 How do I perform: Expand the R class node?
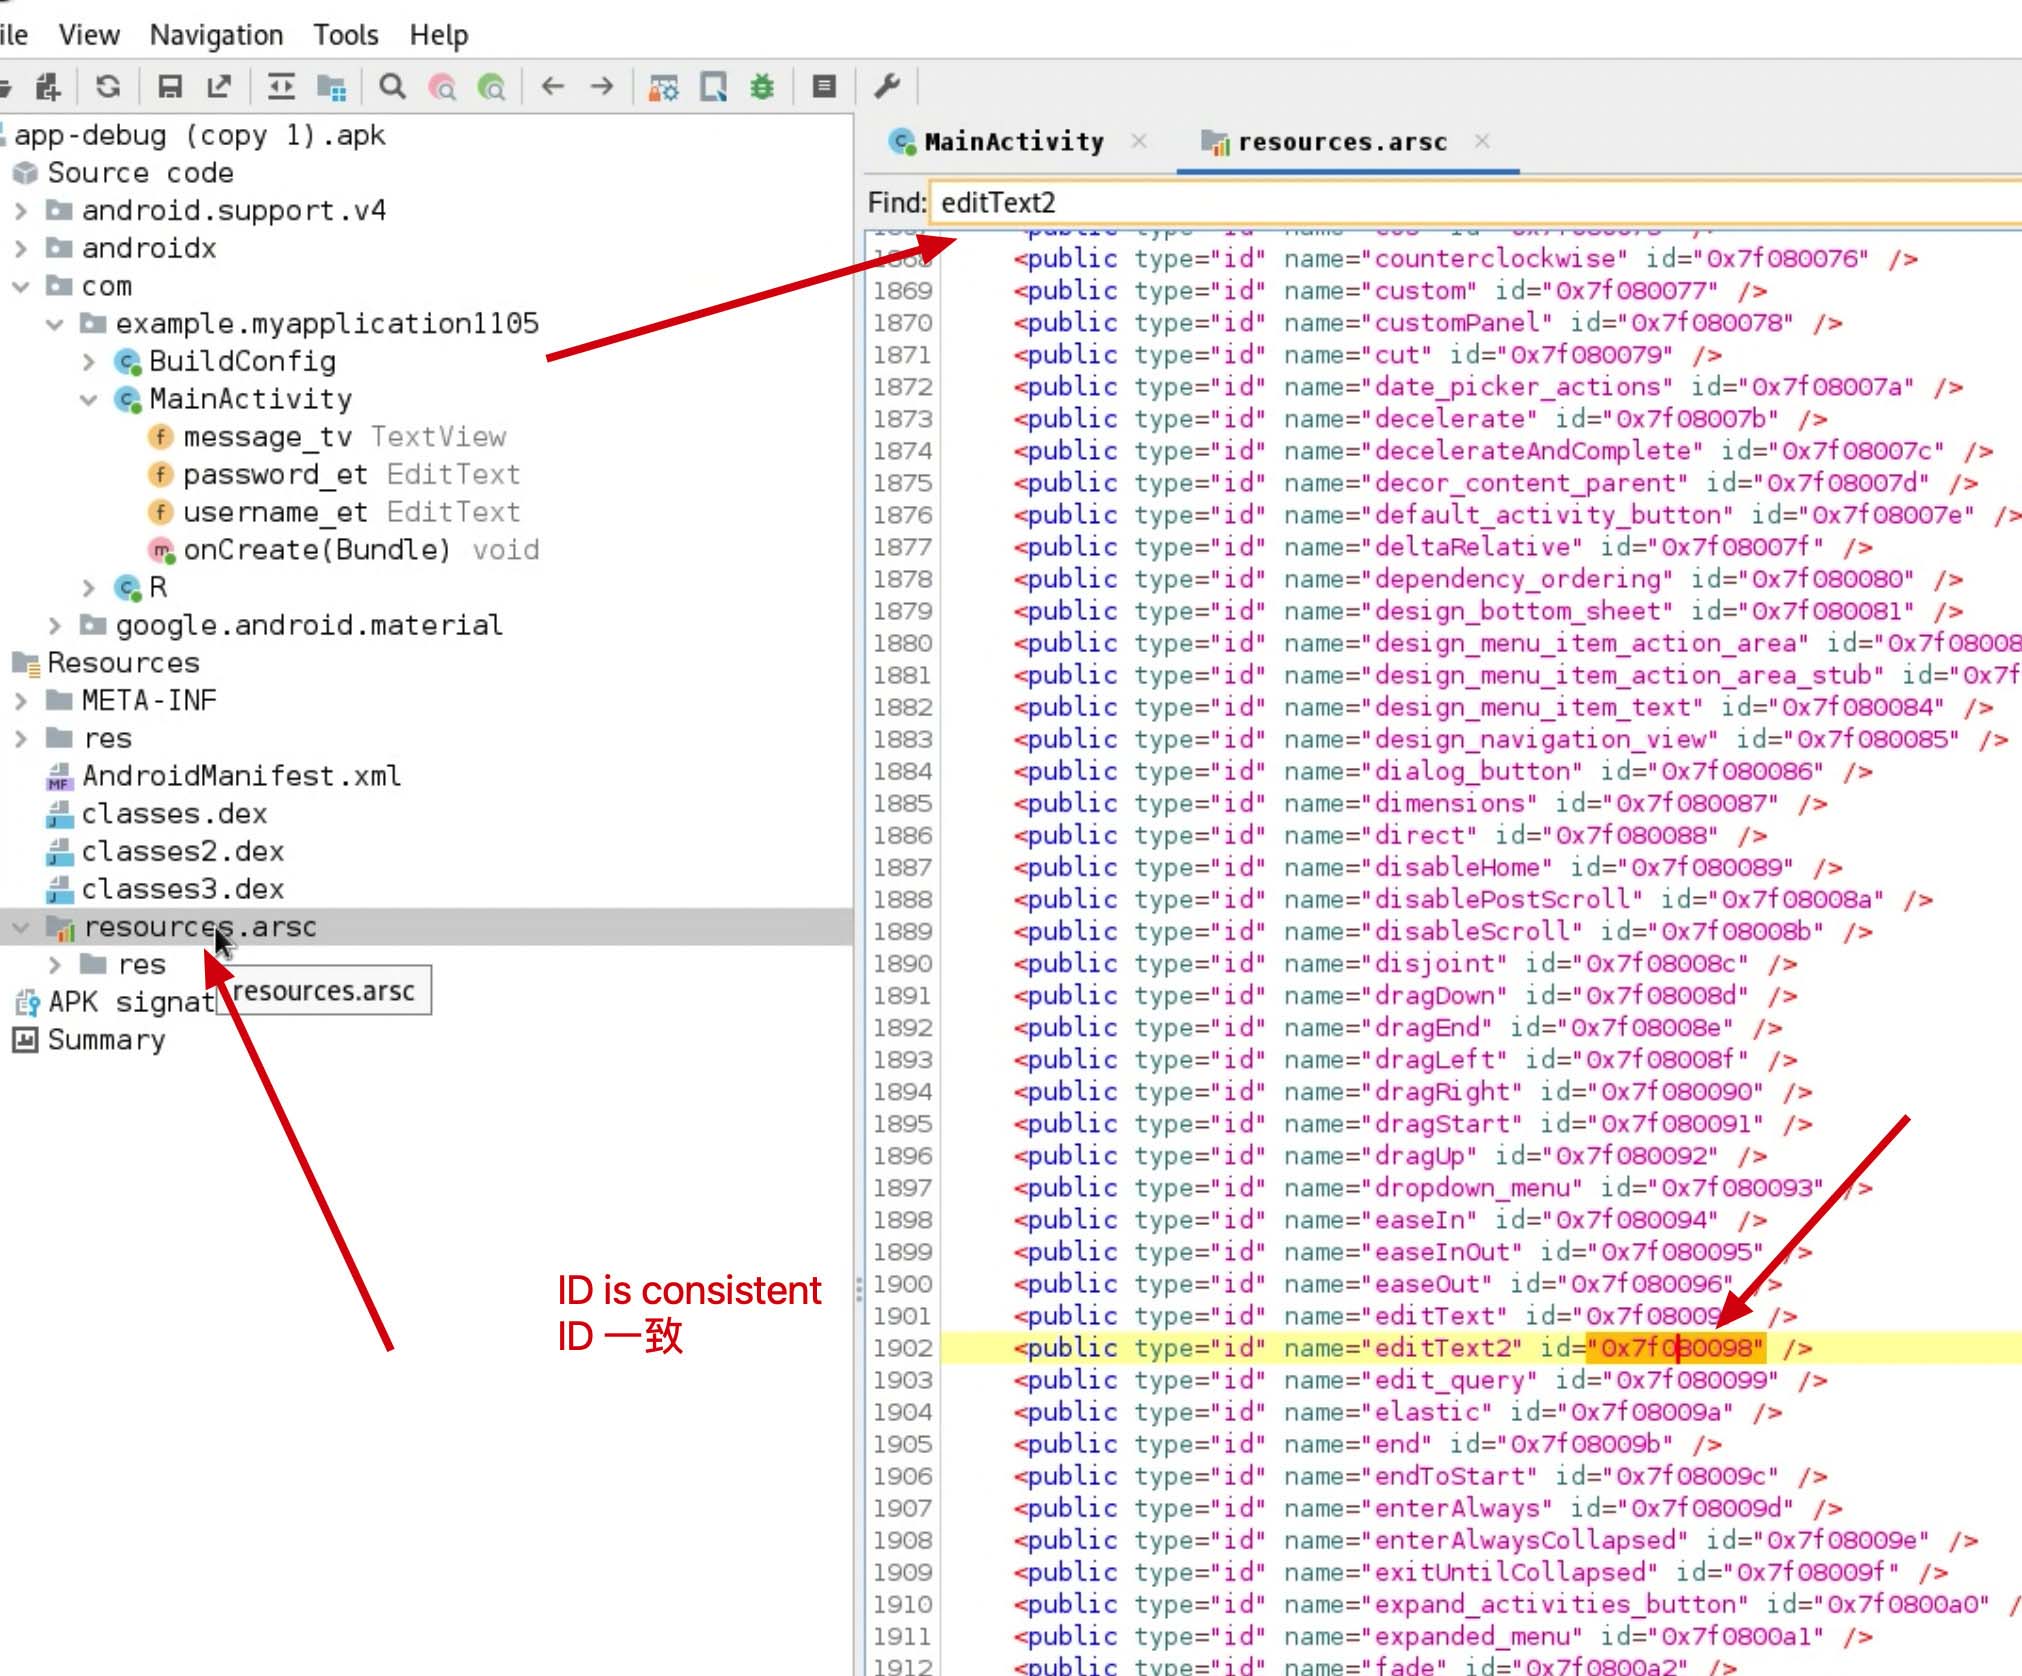(89, 587)
